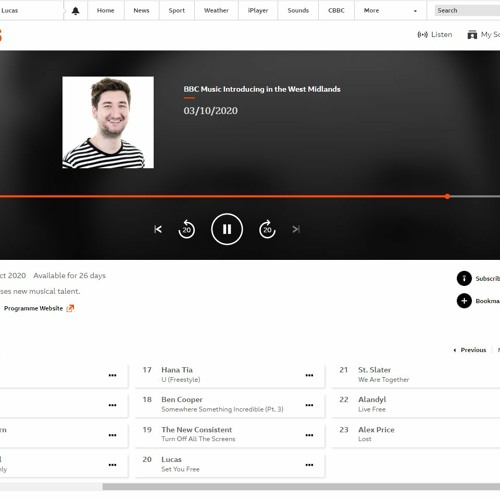Open BBC Music Introducing in the West Midlands title

coord(262,89)
